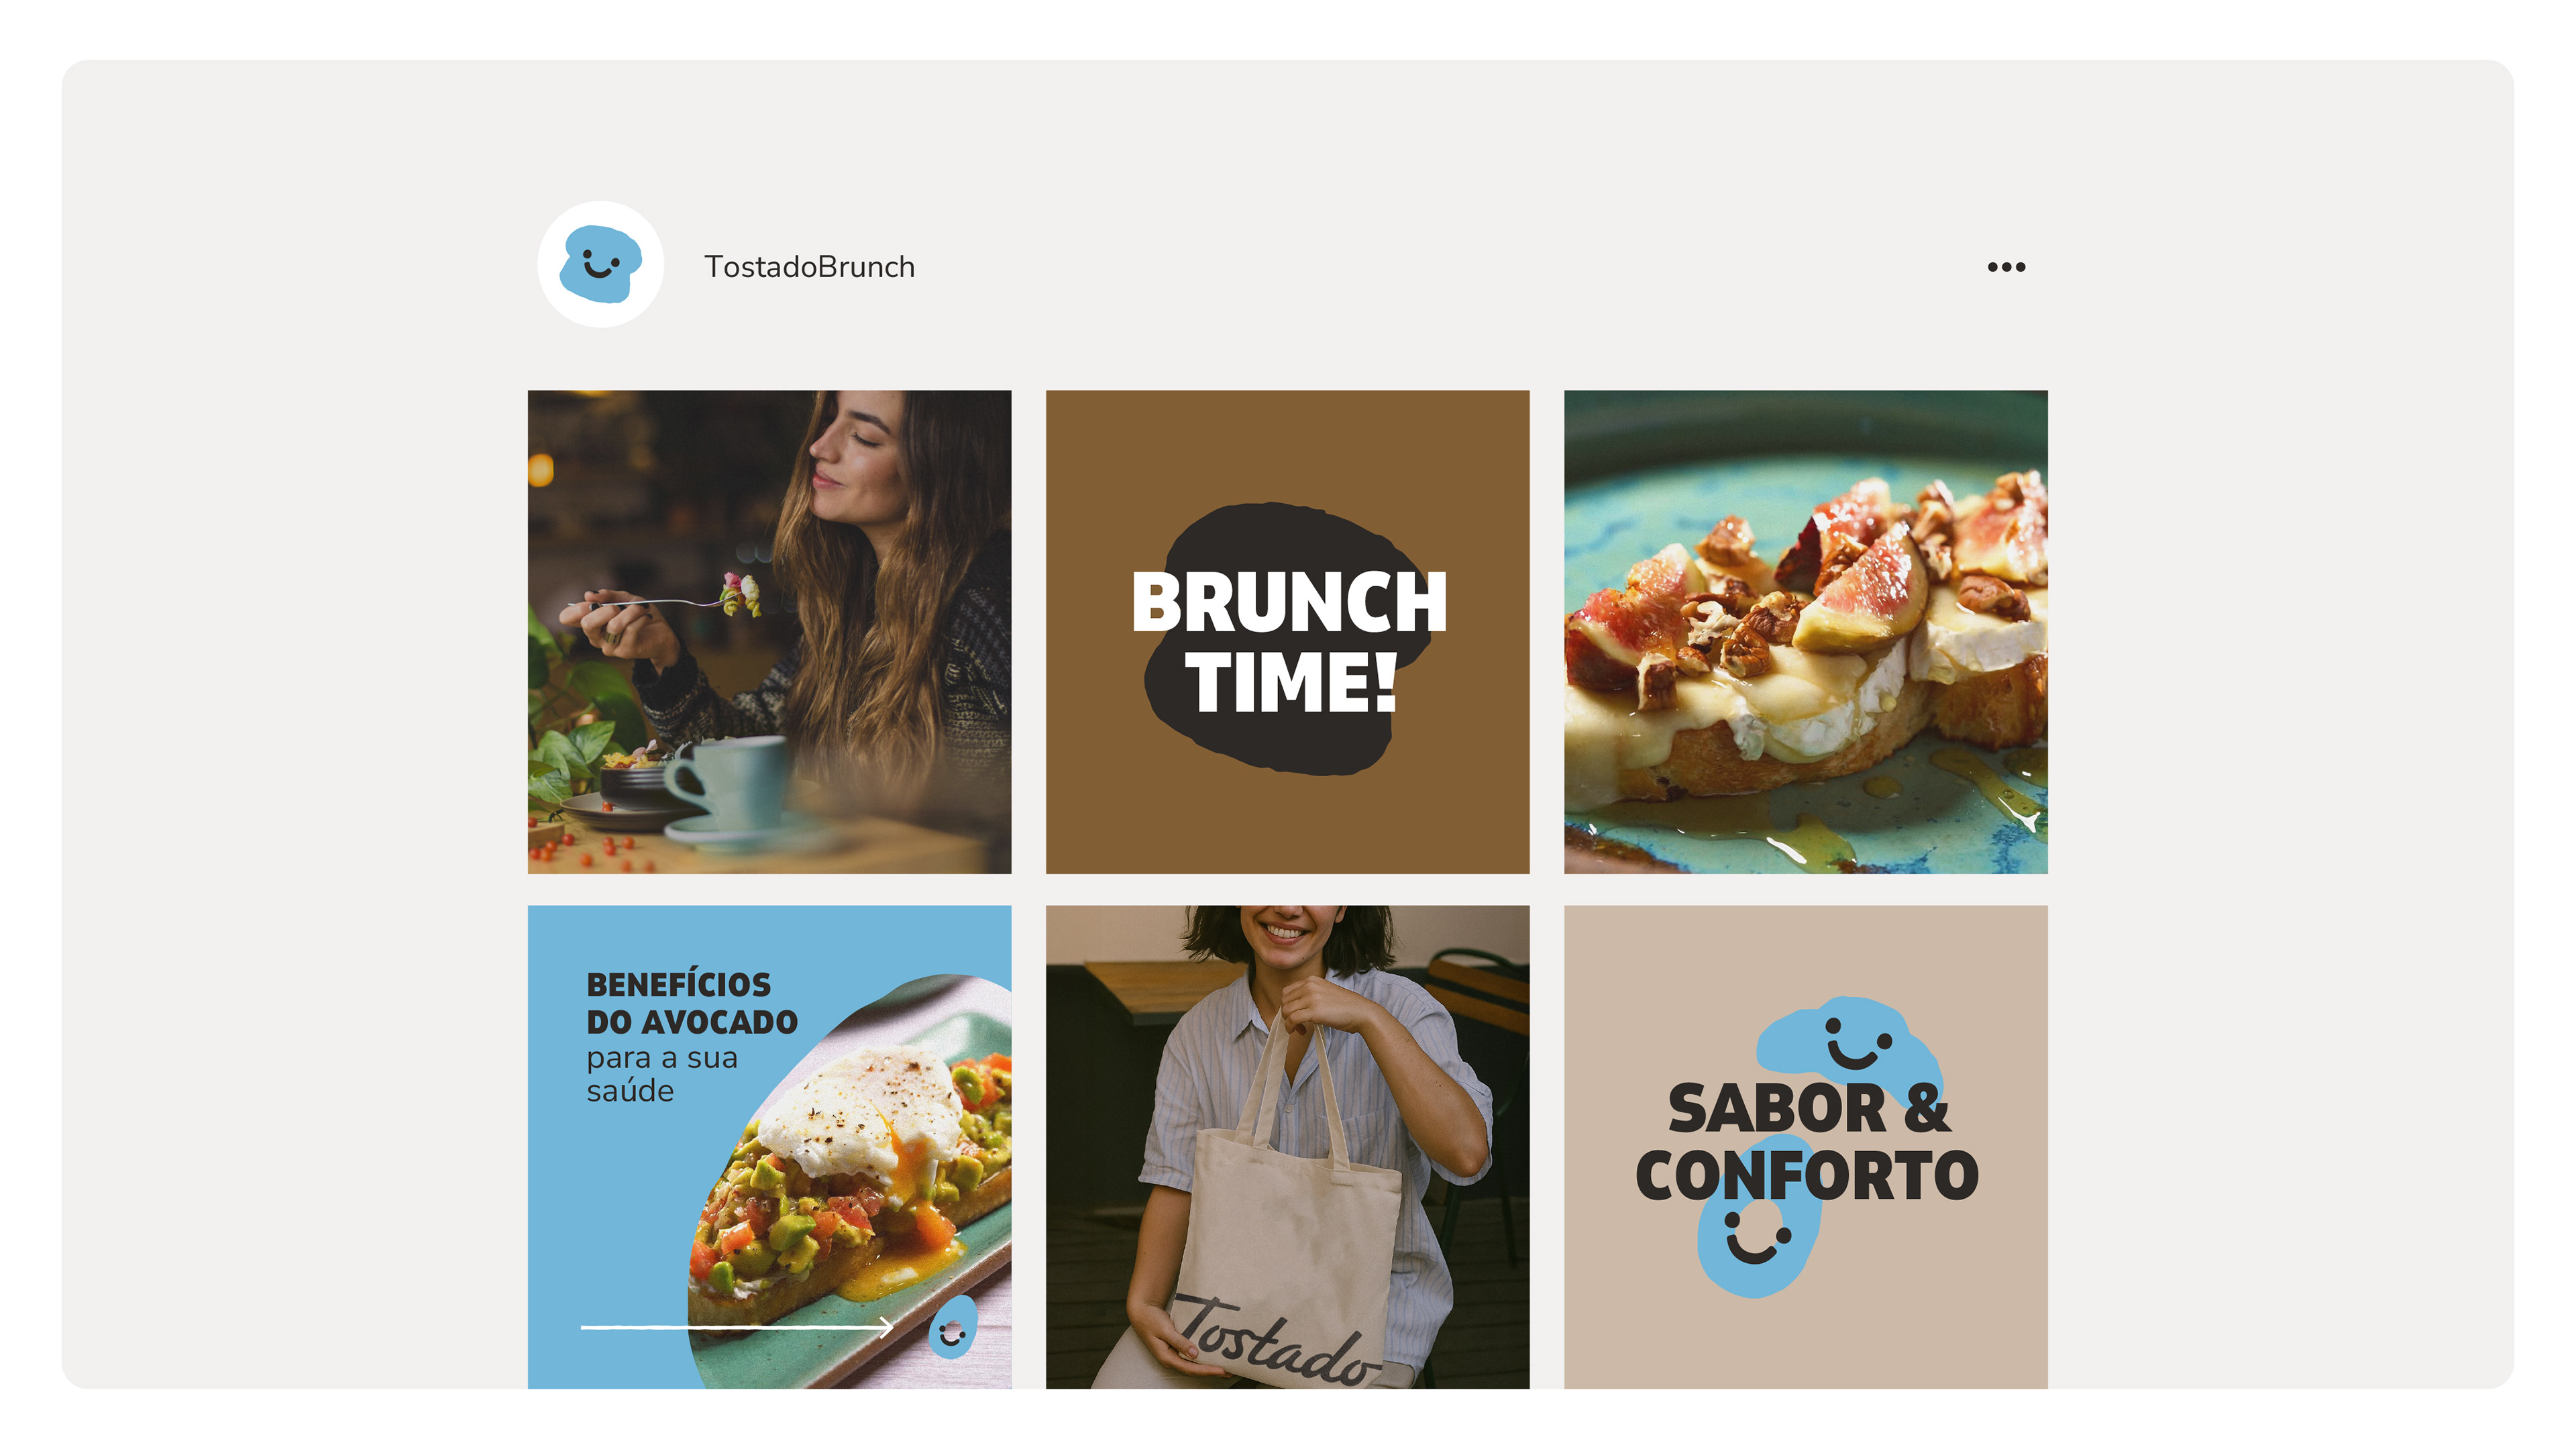Open the SABOR & CONFORTO post

point(1805,1147)
